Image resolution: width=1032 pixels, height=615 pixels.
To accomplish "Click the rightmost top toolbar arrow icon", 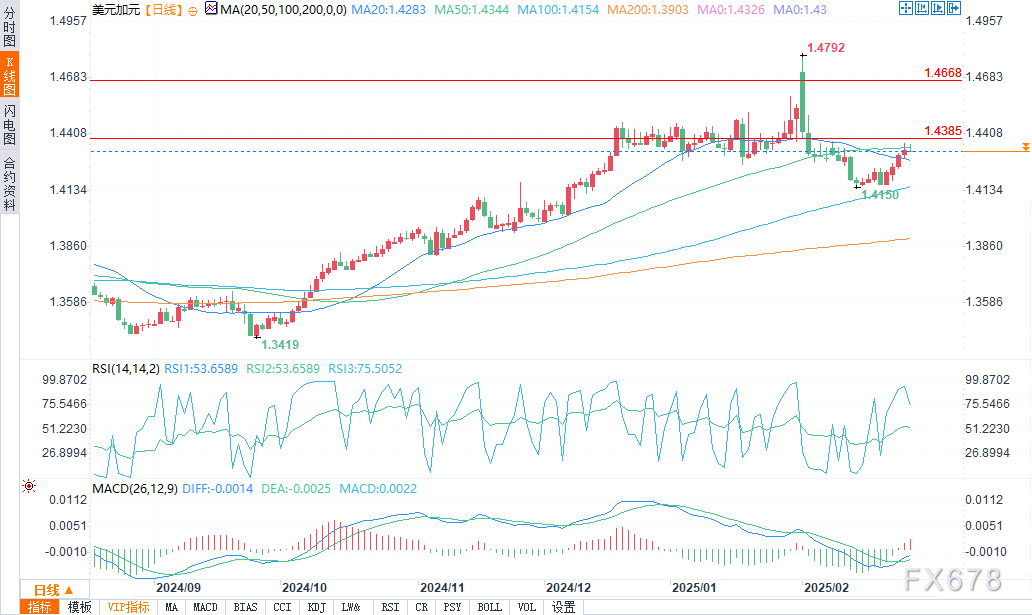I will click(x=956, y=9).
